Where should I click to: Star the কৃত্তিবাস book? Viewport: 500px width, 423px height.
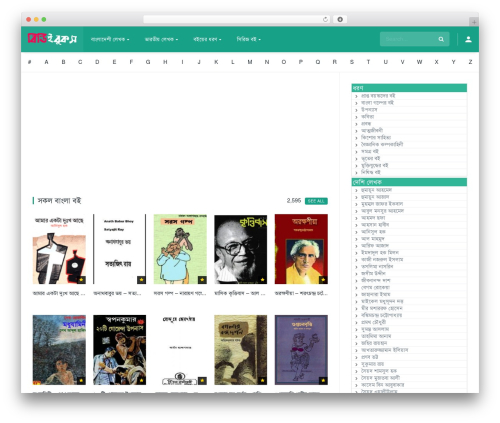click(263, 280)
